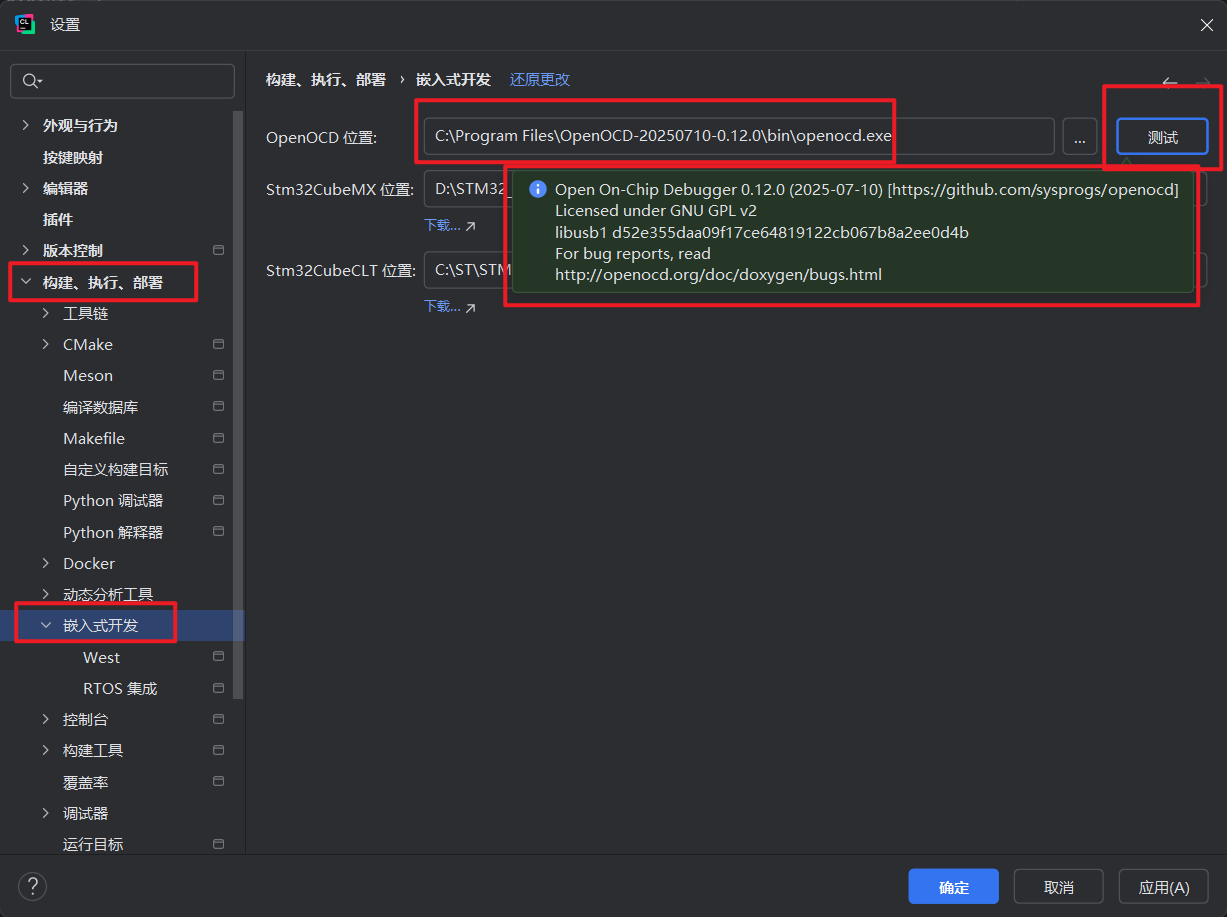The width and height of the screenshot is (1227, 917).
Task: Click the 取消 button
Action: (x=1058, y=887)
